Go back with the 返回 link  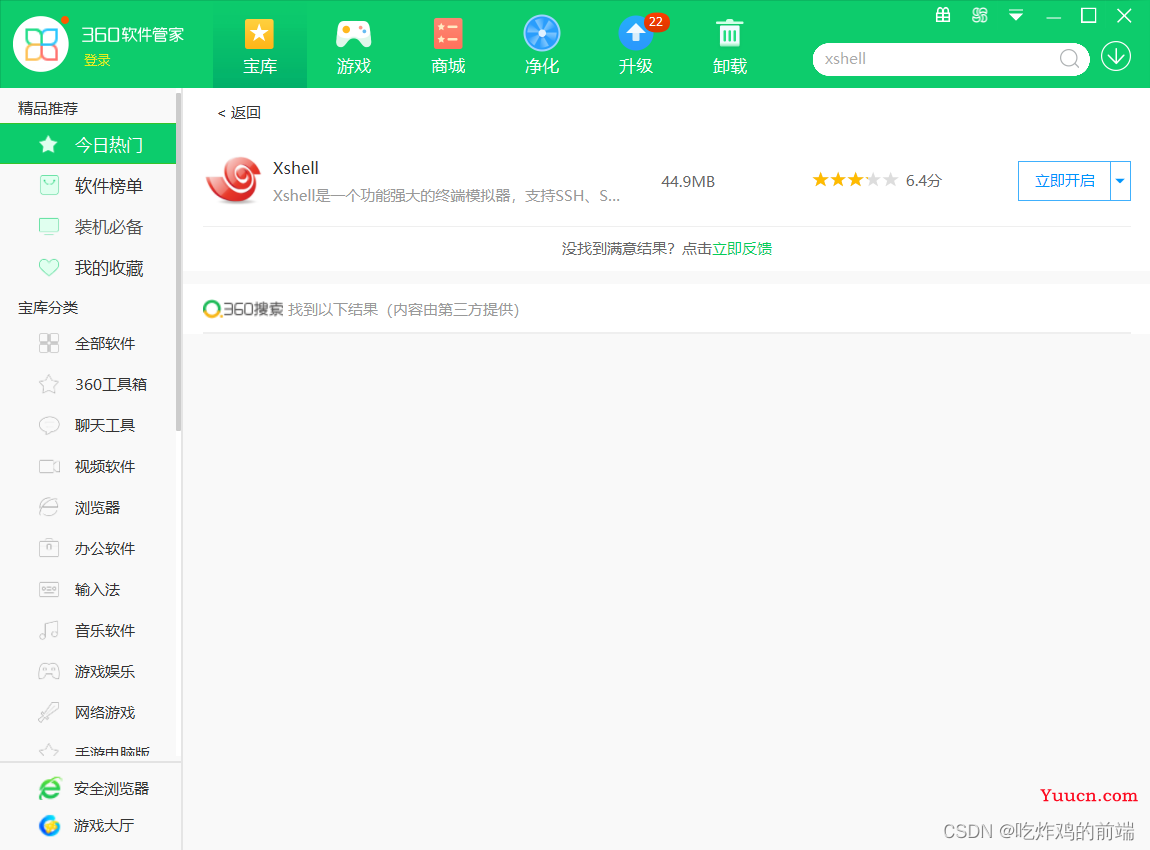click(x=239, y=112)
